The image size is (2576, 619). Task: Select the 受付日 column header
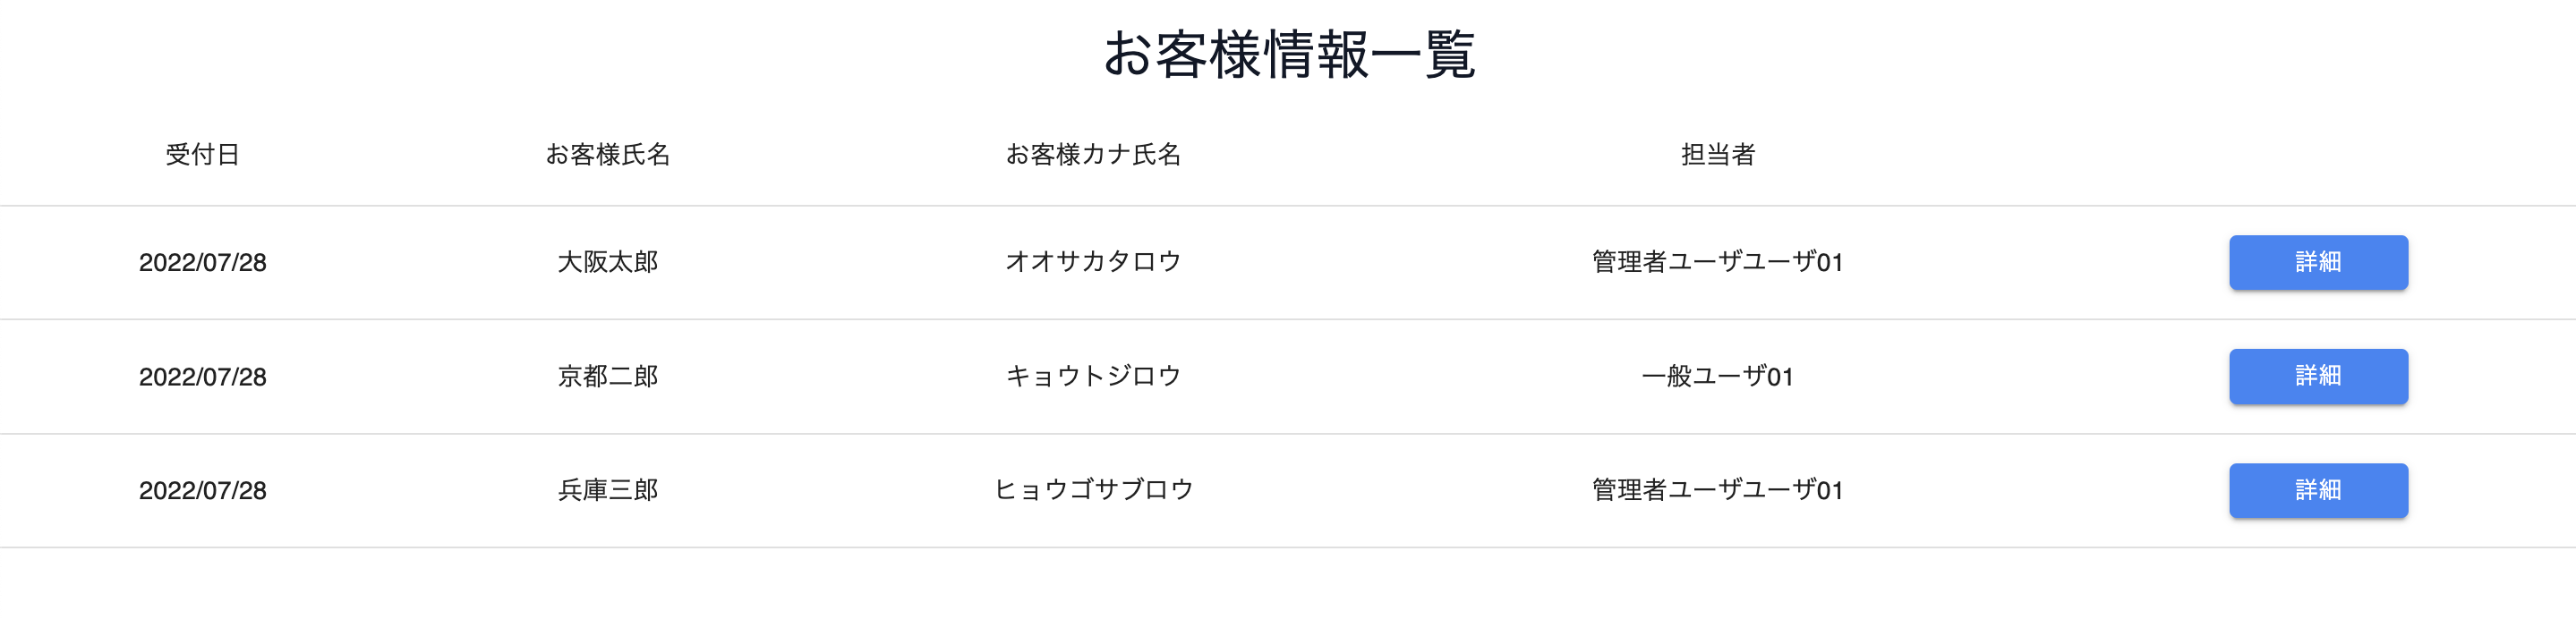203,155
